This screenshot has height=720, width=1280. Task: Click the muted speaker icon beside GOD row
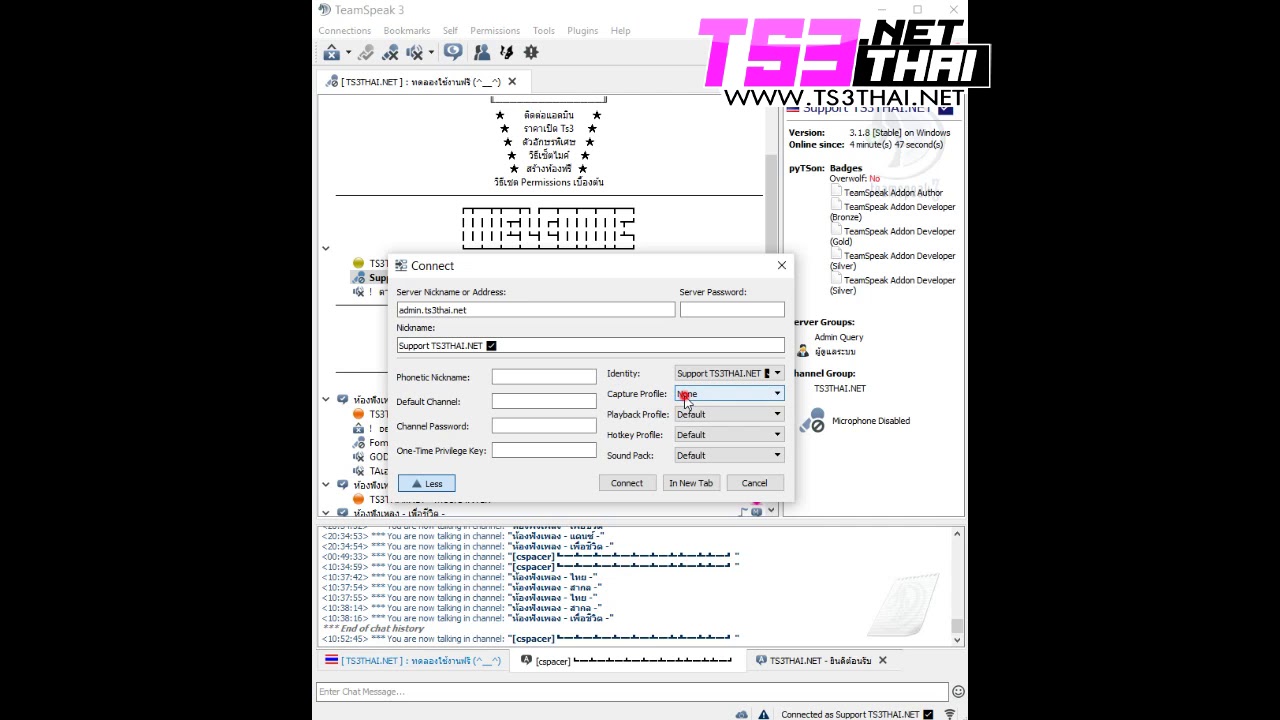coord(358,456)
